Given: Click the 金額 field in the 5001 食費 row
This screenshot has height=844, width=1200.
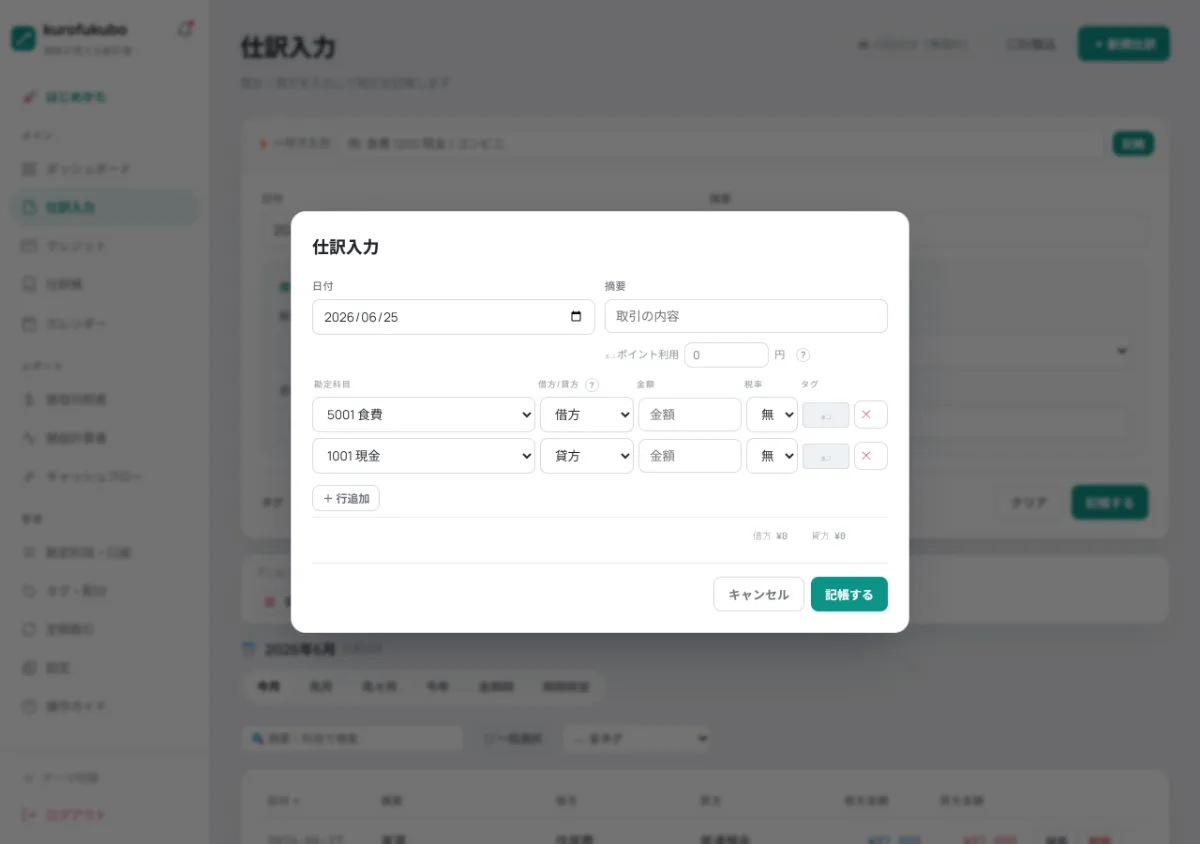Looking at the screenshot, I should pyautogui.click(x=690, y=414).
